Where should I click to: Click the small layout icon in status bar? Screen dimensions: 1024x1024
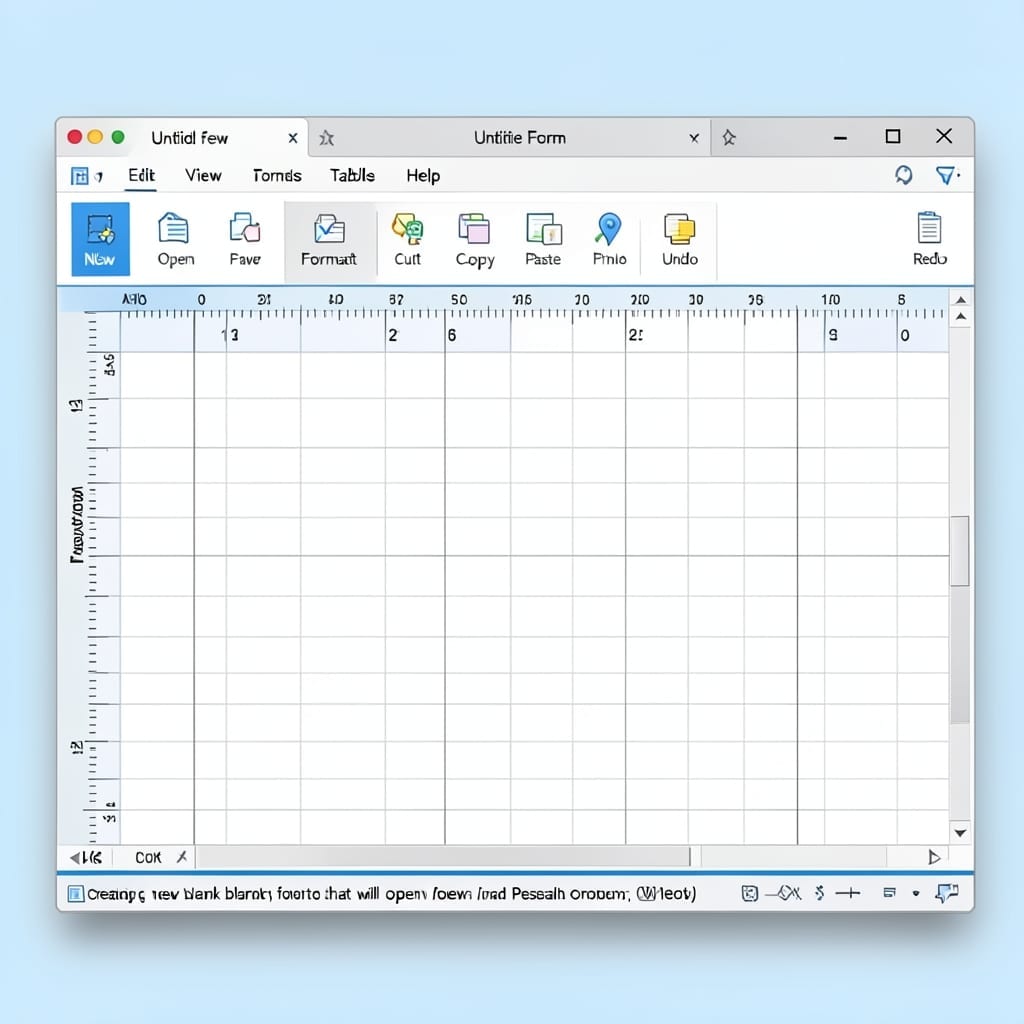(x=889, y=893)
